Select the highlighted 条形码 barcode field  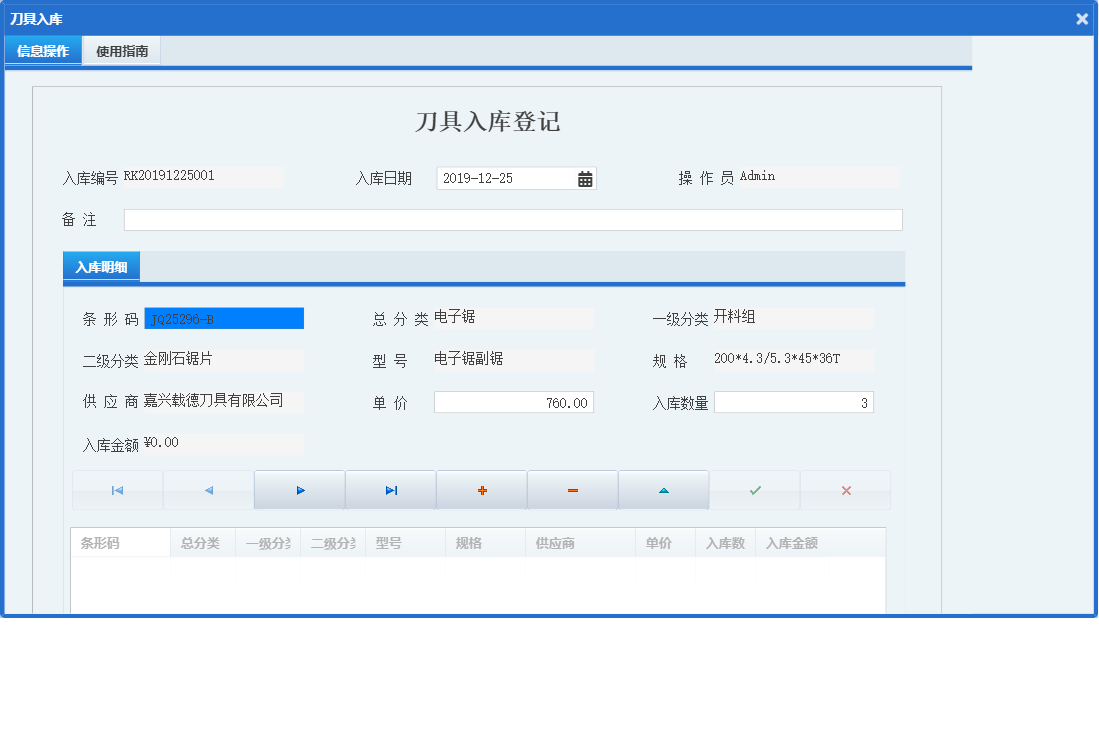tap(223, 318)
